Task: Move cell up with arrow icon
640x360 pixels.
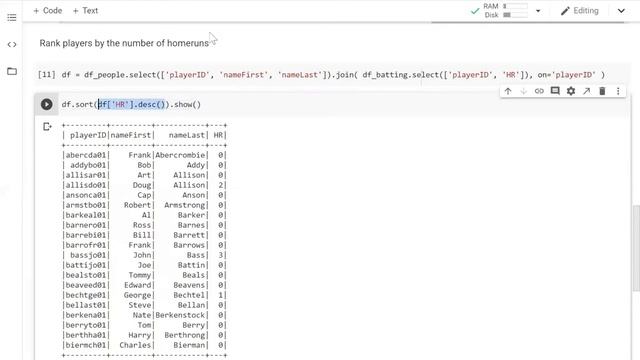Action: pos(508,91)
